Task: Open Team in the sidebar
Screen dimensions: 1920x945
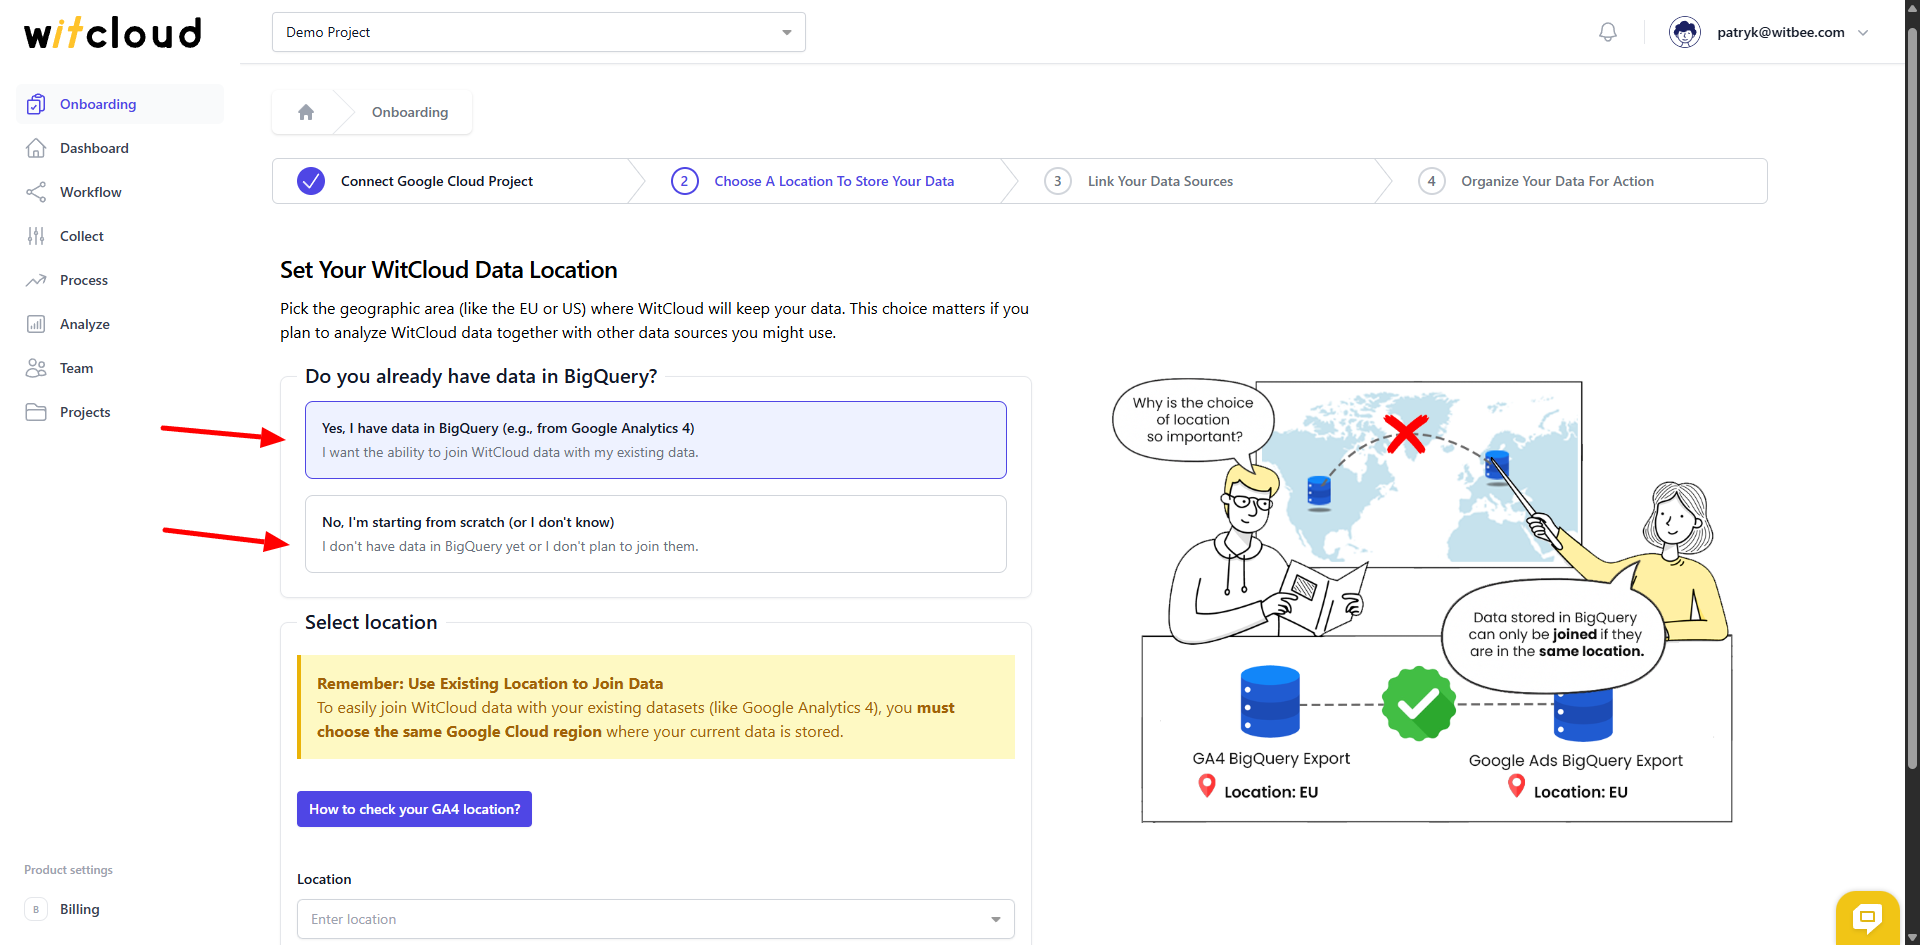Action: click(120, 368)
